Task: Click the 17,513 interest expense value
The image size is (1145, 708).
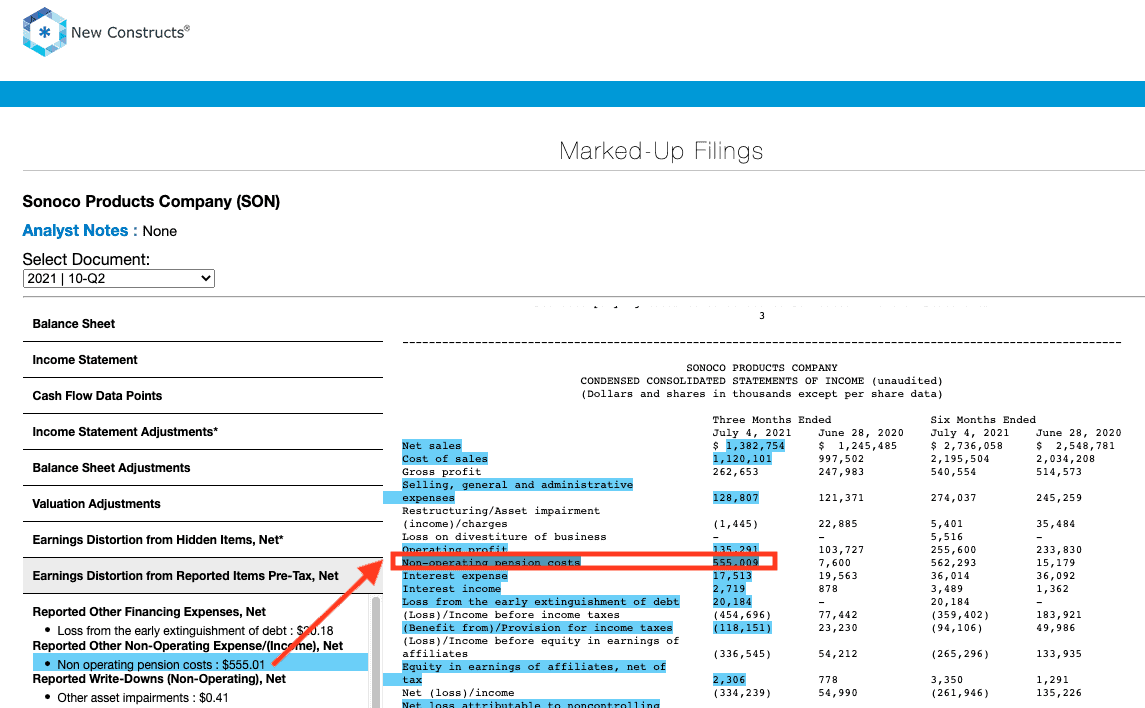Action: click(x=732, y=576)
